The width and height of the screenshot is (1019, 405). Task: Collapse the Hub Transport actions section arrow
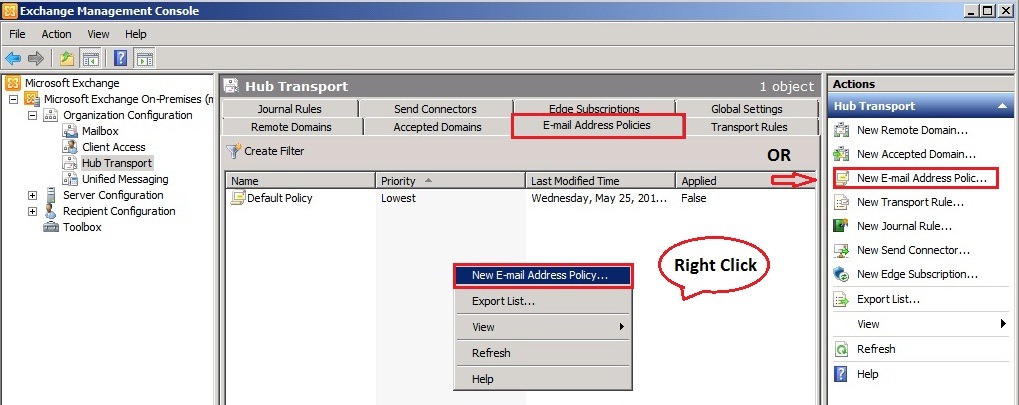point(1002,106)
